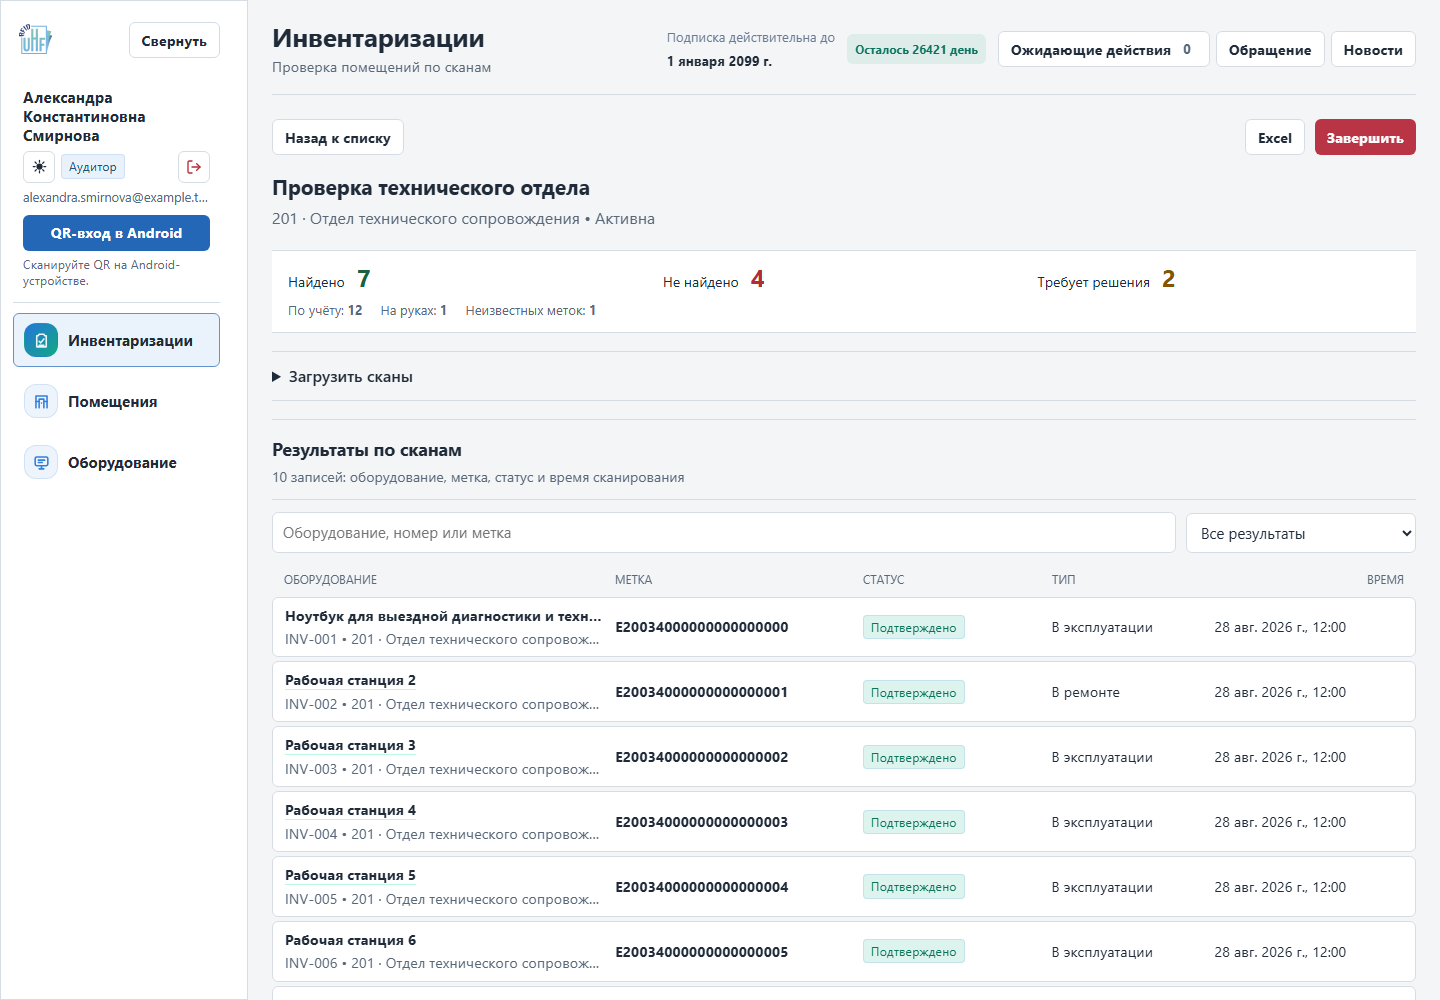
Task: Click the Аудитор role badge
Action: click(93, 167)
